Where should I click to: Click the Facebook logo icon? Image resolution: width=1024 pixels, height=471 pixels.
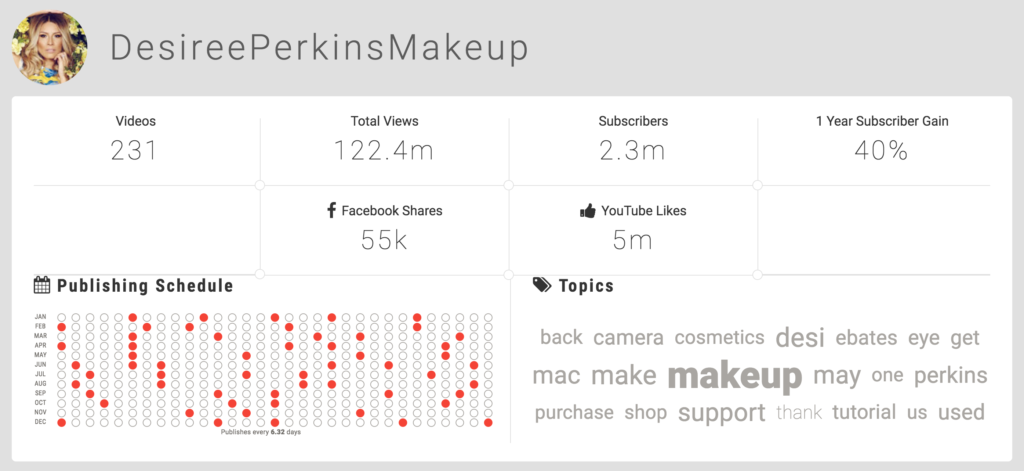pyautogui.click(x=331, y=210)
